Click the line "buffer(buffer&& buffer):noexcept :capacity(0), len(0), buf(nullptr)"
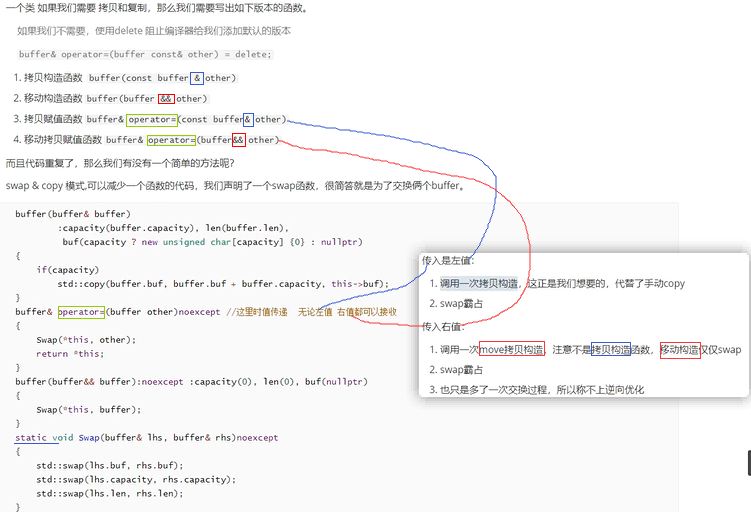This screenshot has width=751, height=512. pos(192,382)
